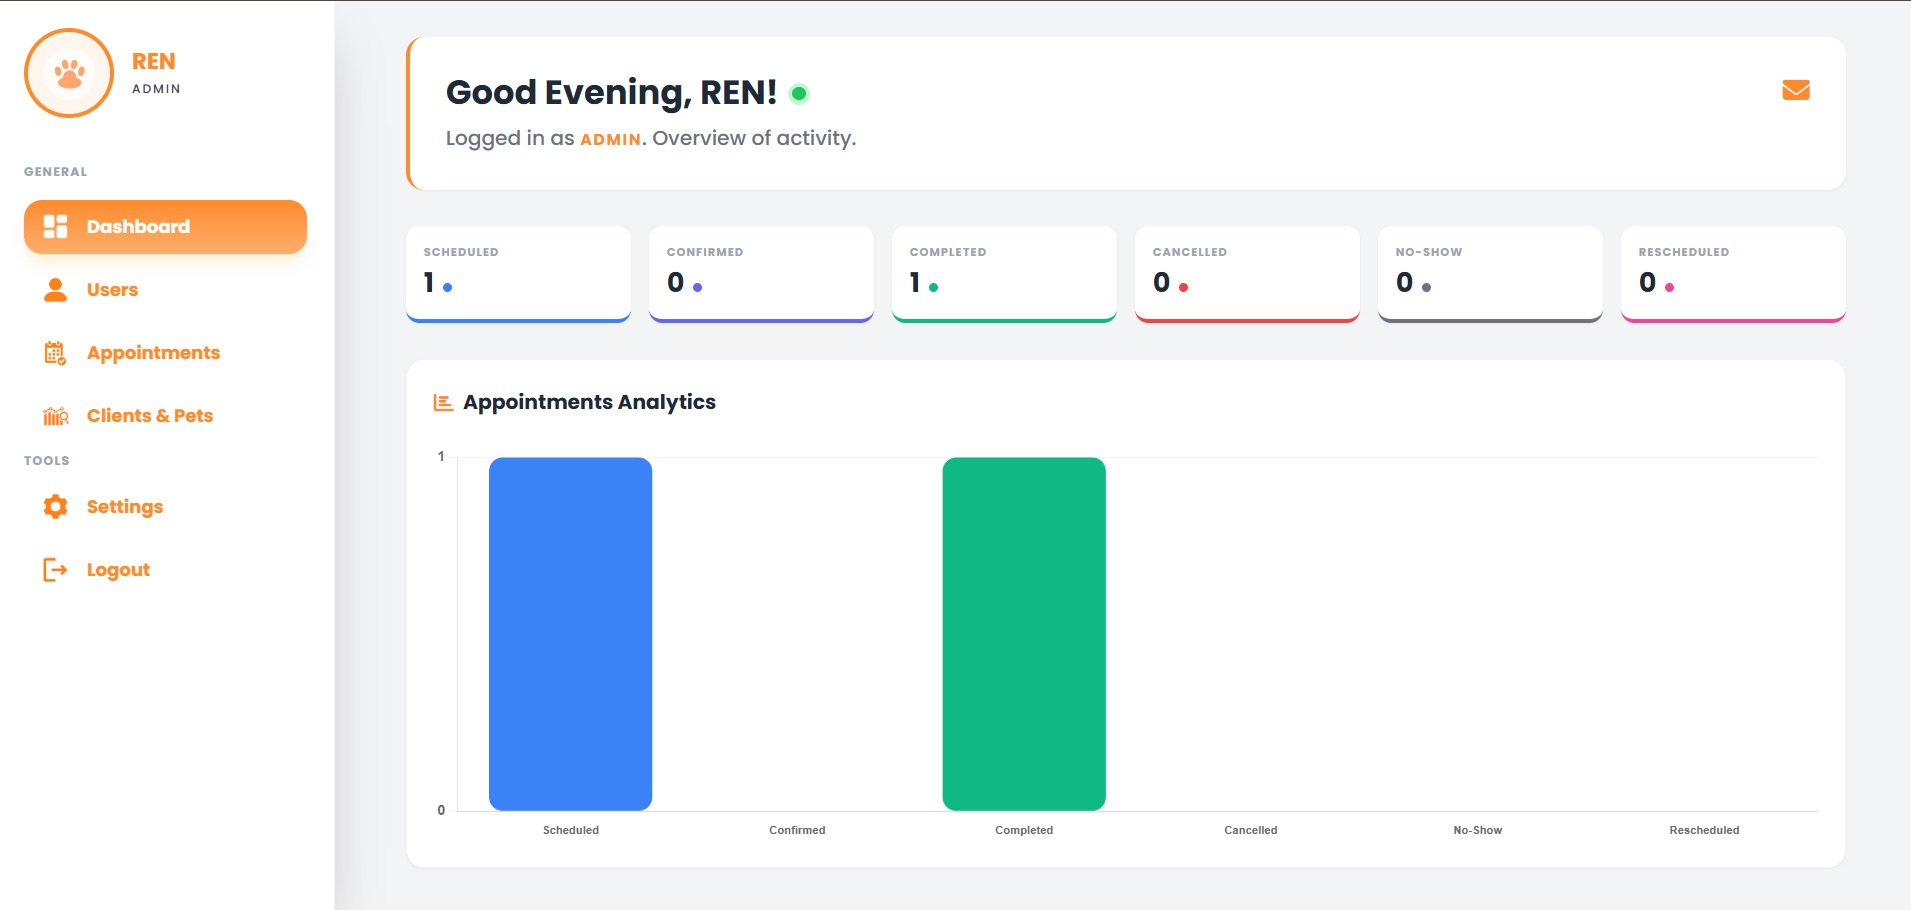Image resolution: width=1911 pixels, height=910 pixels.
Task: Open Appointments via the calendar icon
Action: tap(55, 352)
